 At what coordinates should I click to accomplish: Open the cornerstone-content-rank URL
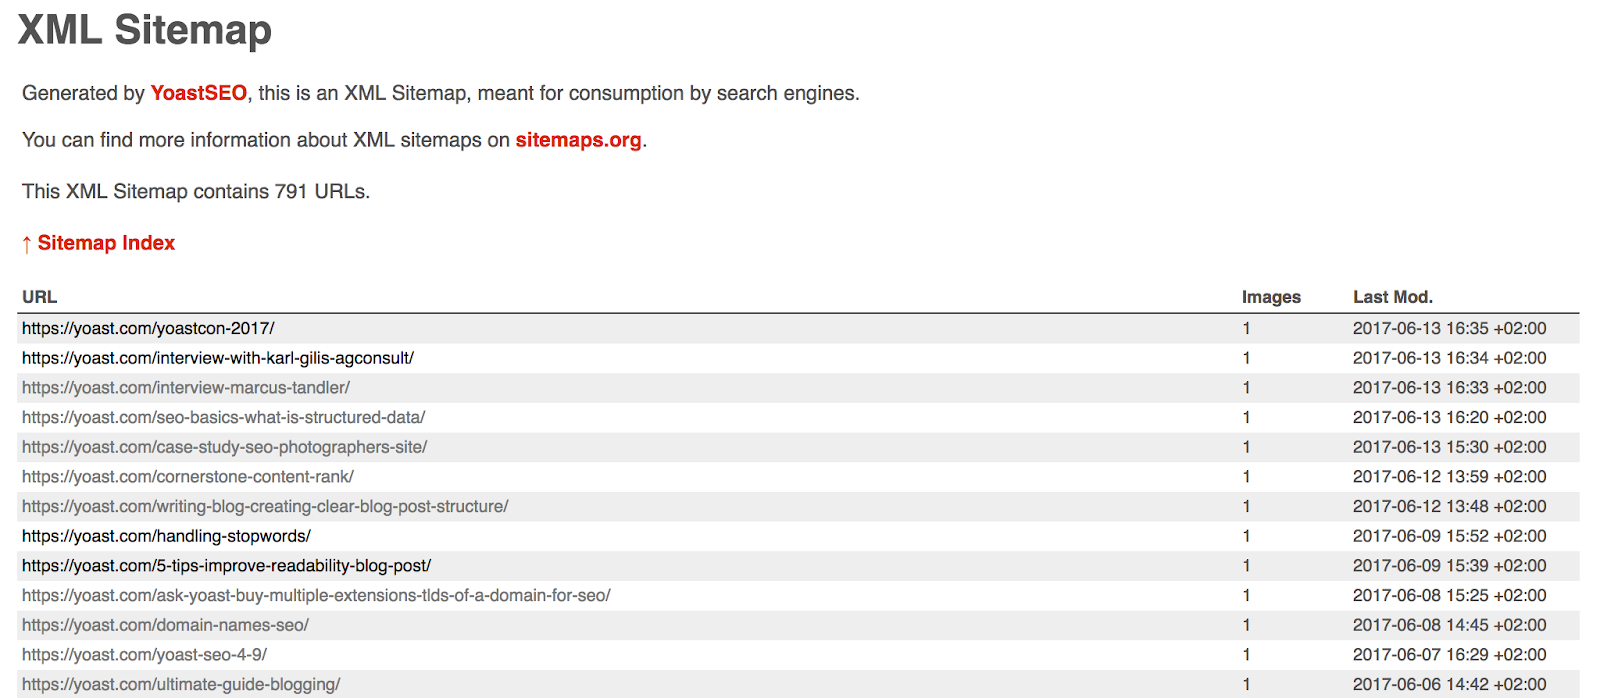click(188, 477)
